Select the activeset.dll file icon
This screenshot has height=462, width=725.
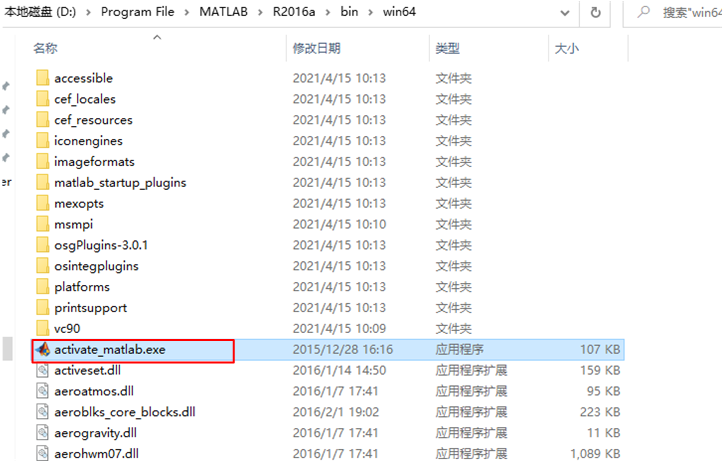(42, 370)
